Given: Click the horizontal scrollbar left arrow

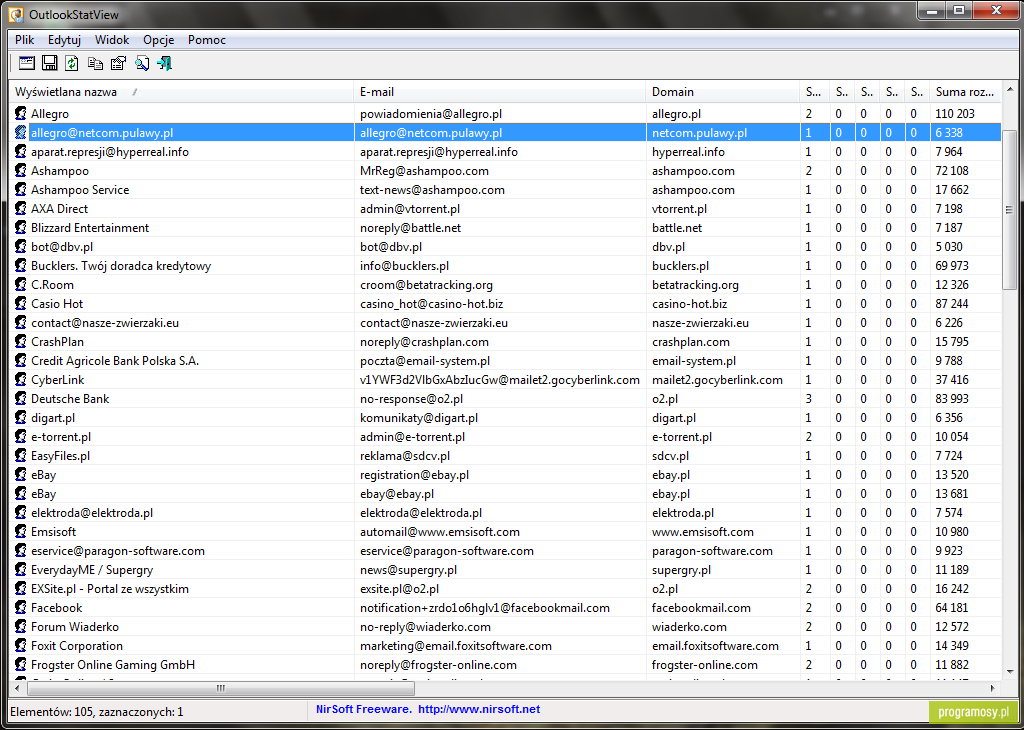Looking at the screenshot, I should pos(17,688).
